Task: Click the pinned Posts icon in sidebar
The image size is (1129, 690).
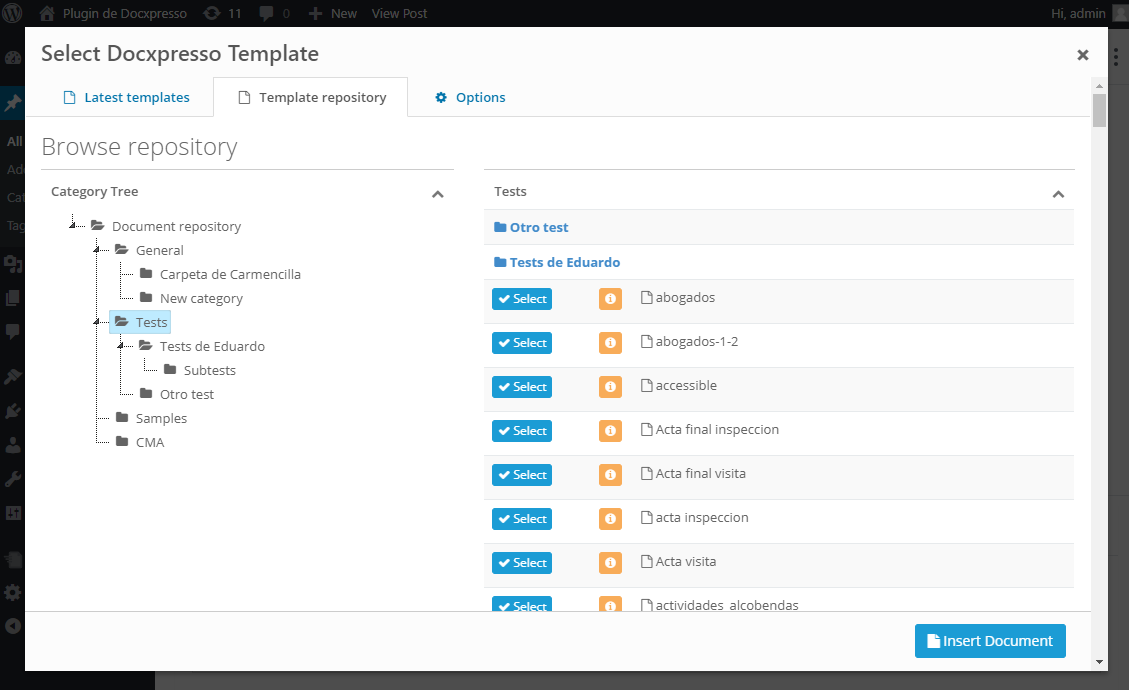Action: (x=13, y=104)
